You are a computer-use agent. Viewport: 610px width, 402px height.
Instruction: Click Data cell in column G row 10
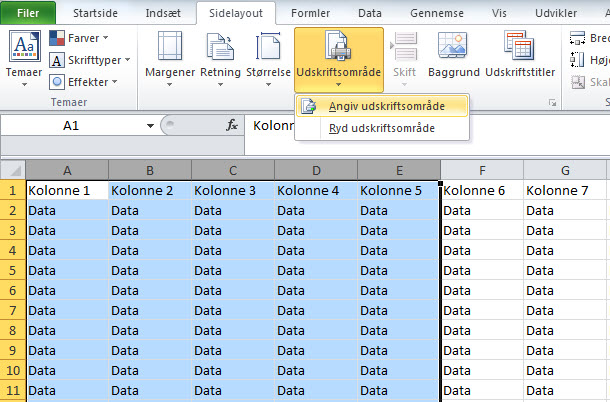coord(565,370)
